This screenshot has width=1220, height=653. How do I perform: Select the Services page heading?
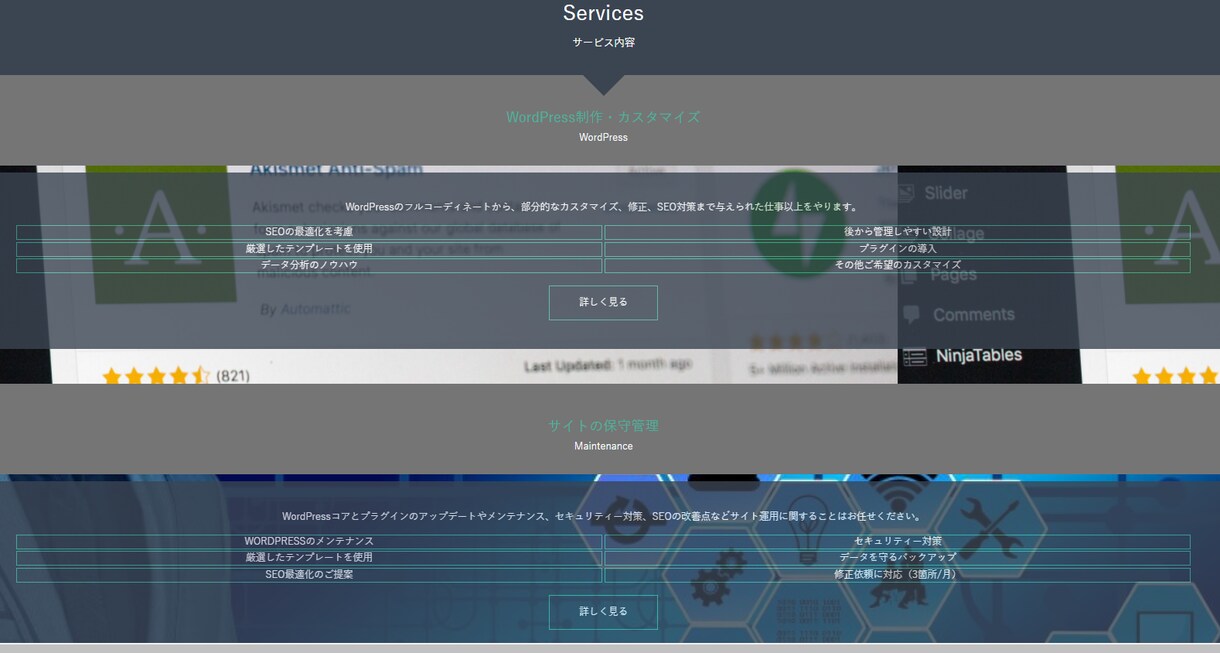click(603, 14)
